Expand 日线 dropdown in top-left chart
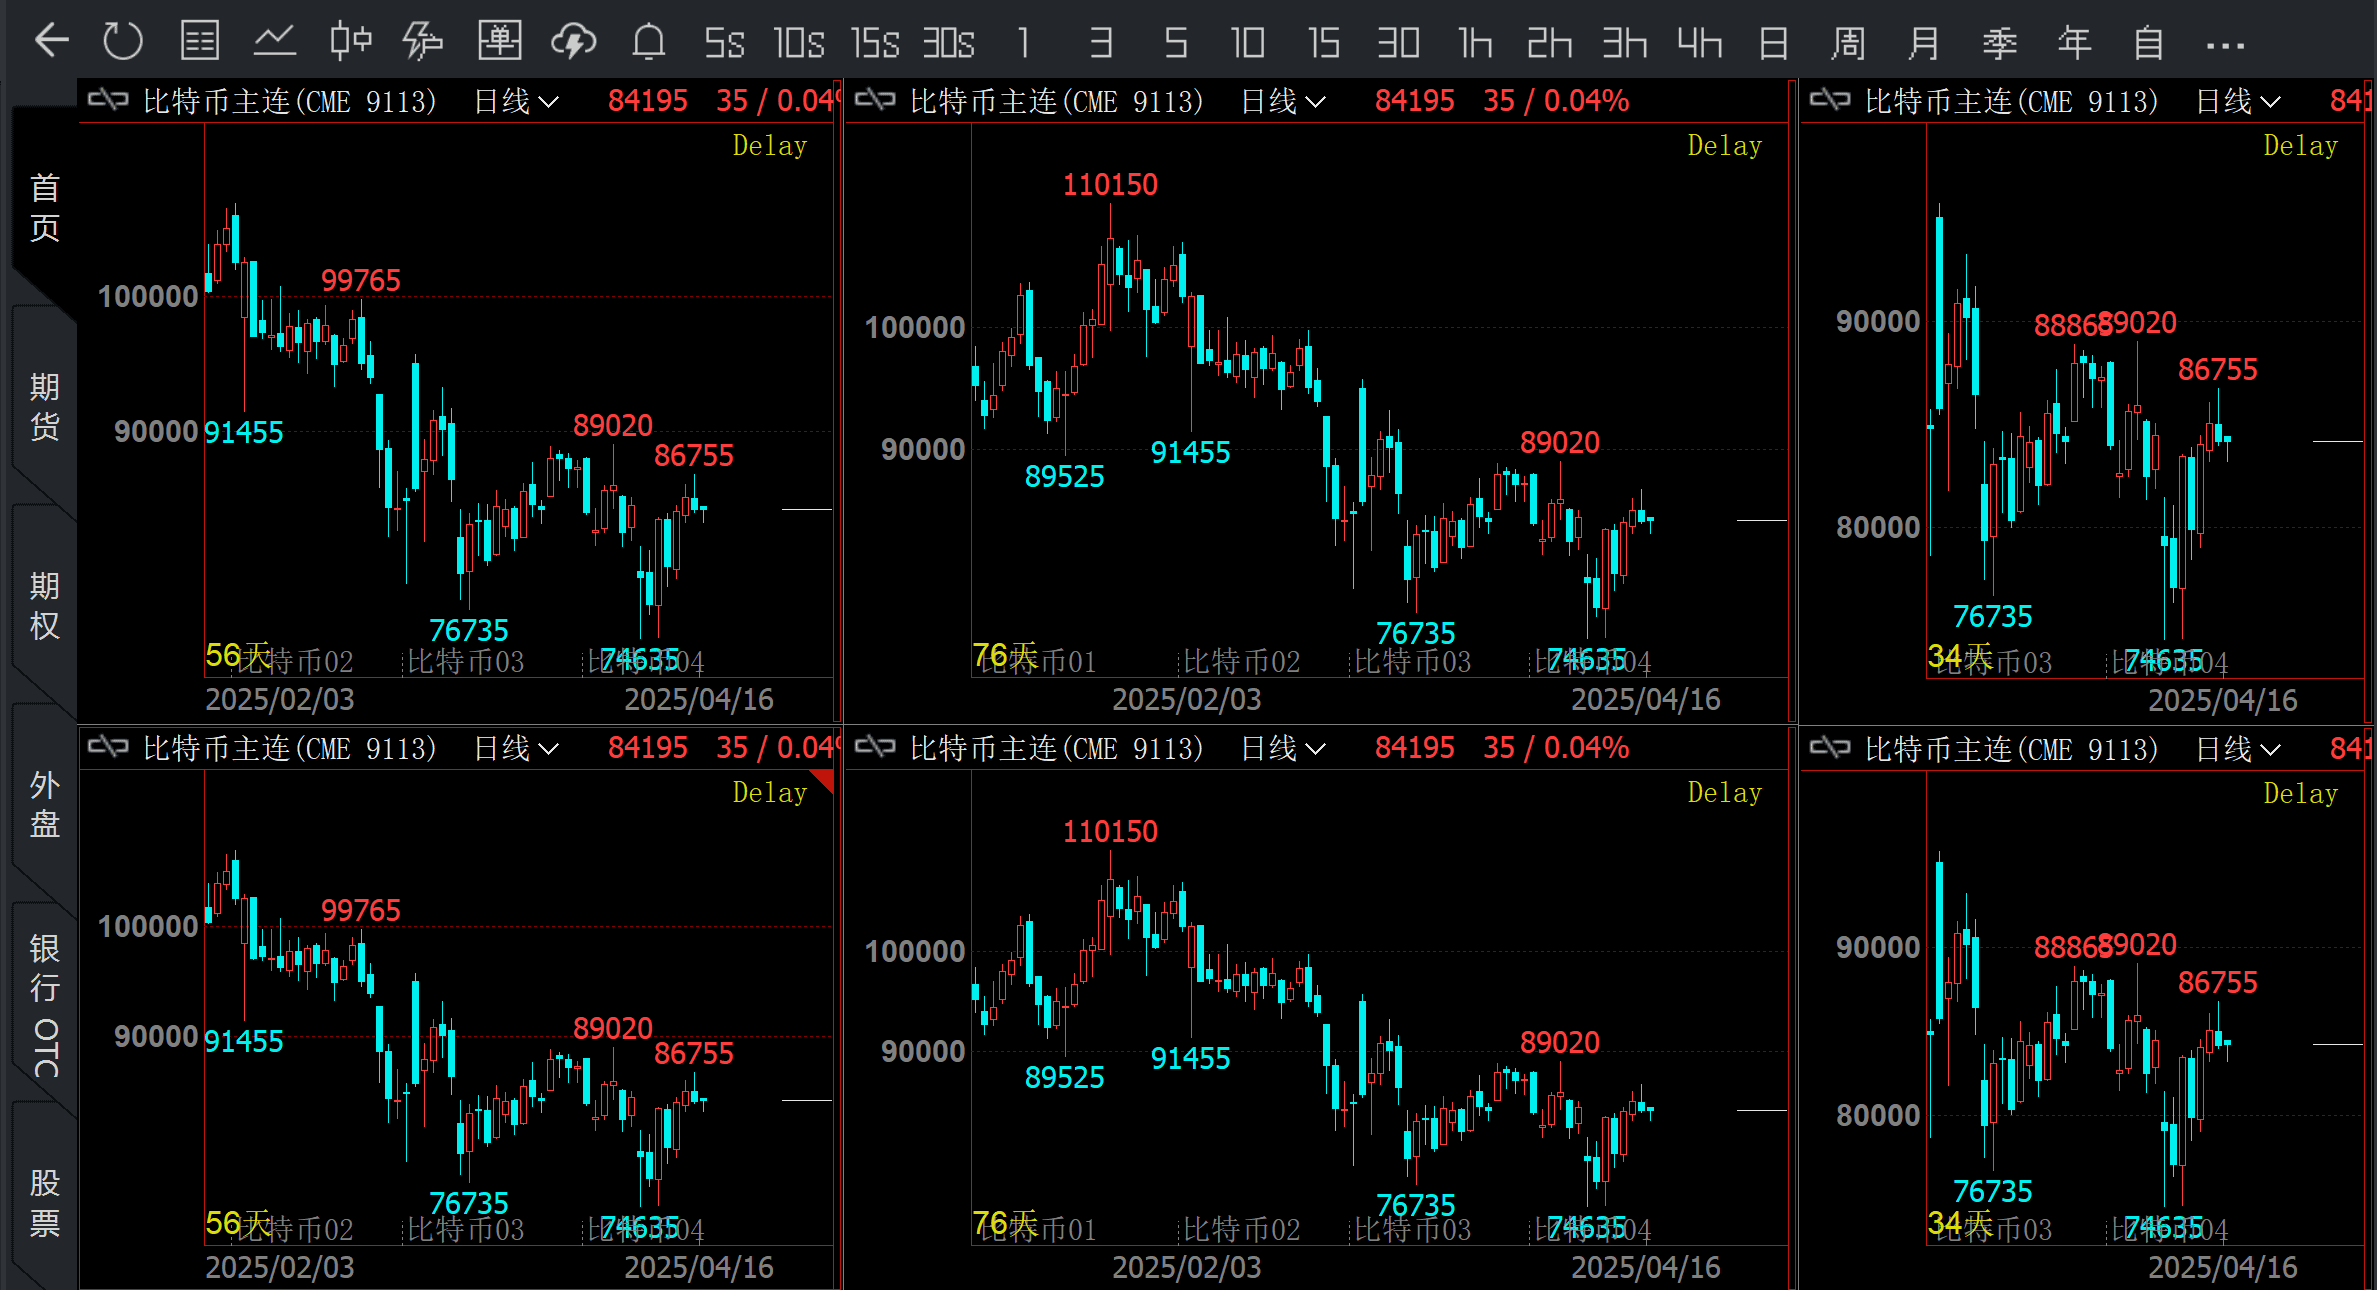This screenshot has width=2377, height=1290. click(x=516, y=101)
